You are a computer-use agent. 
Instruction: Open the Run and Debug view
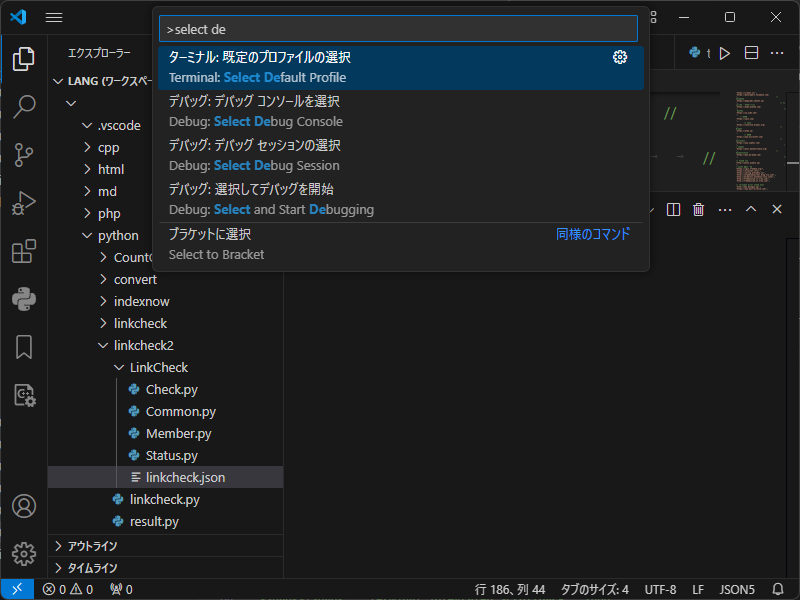click(23, 203)
